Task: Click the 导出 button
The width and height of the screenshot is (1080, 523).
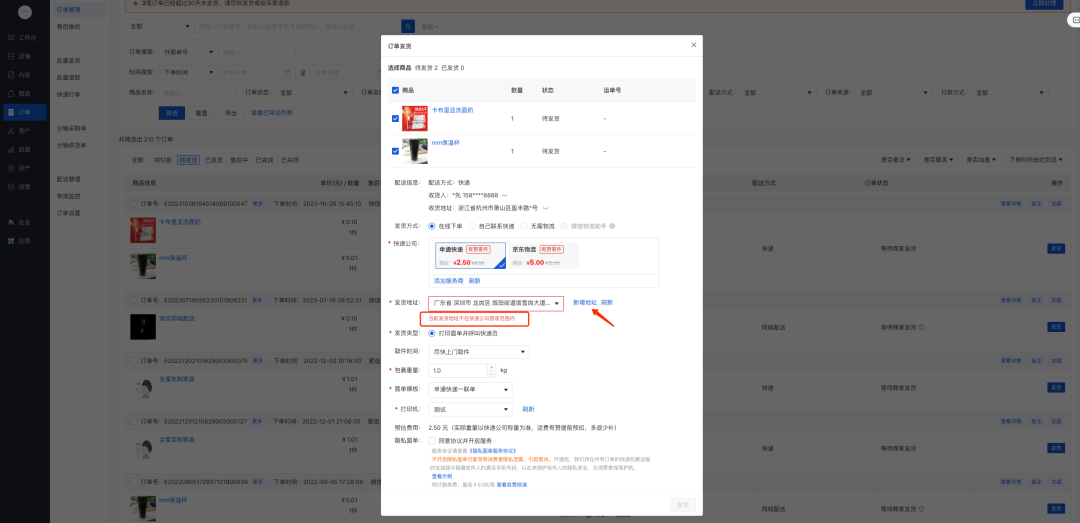Action: 231,113
